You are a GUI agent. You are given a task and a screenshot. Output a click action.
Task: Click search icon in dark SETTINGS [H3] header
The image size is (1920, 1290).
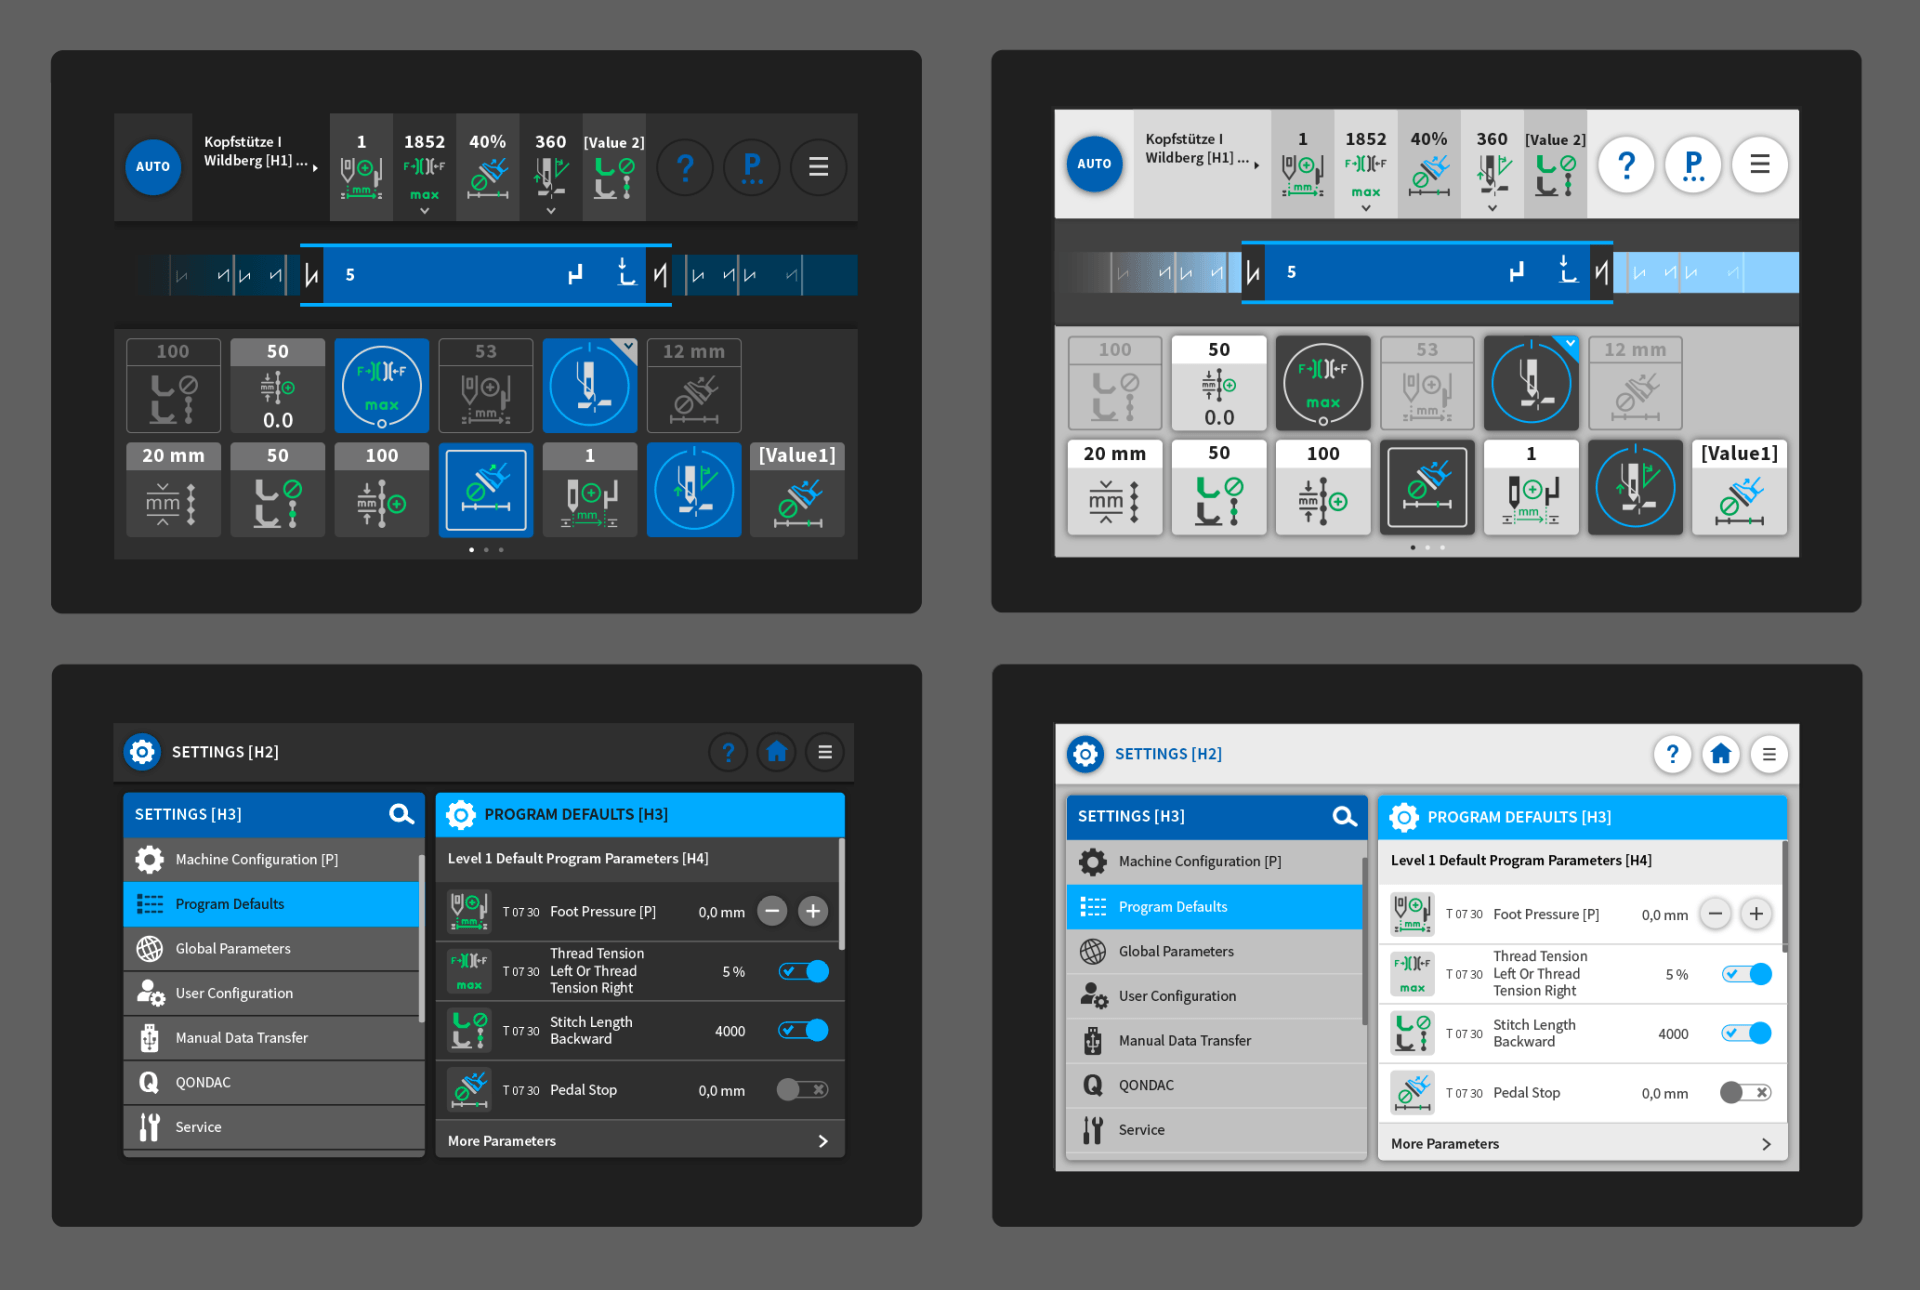[401, 814]
